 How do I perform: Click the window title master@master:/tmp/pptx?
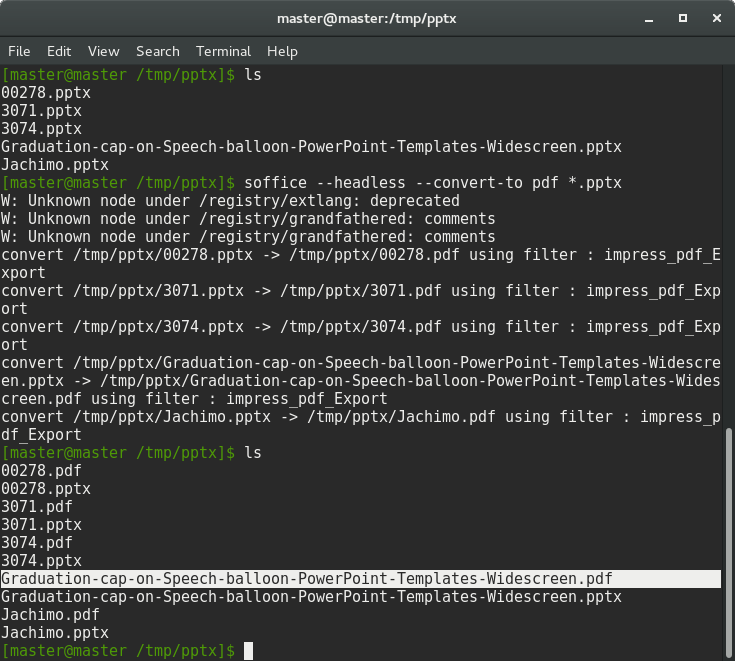(x=367, y=18)
